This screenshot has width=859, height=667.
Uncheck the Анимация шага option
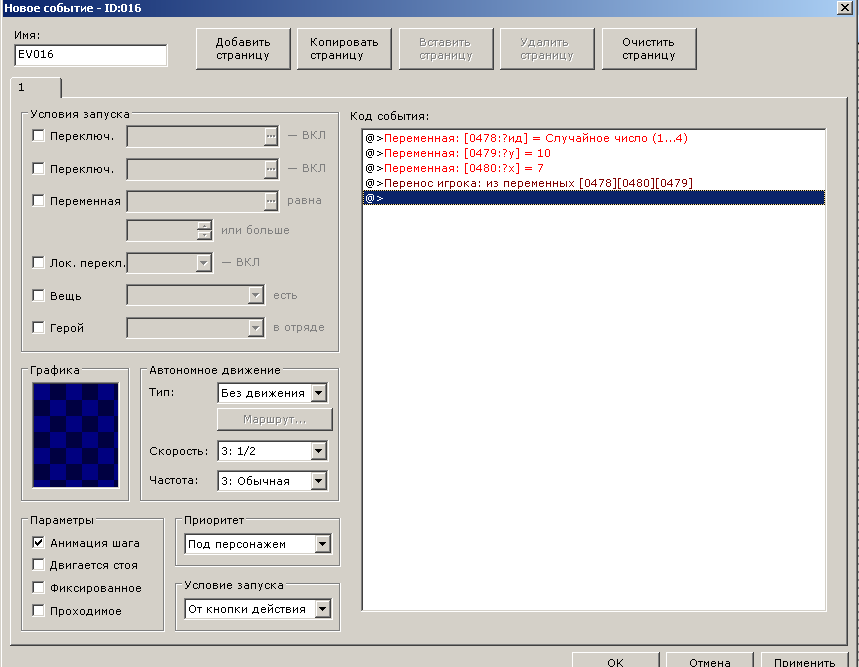point(39,543)
